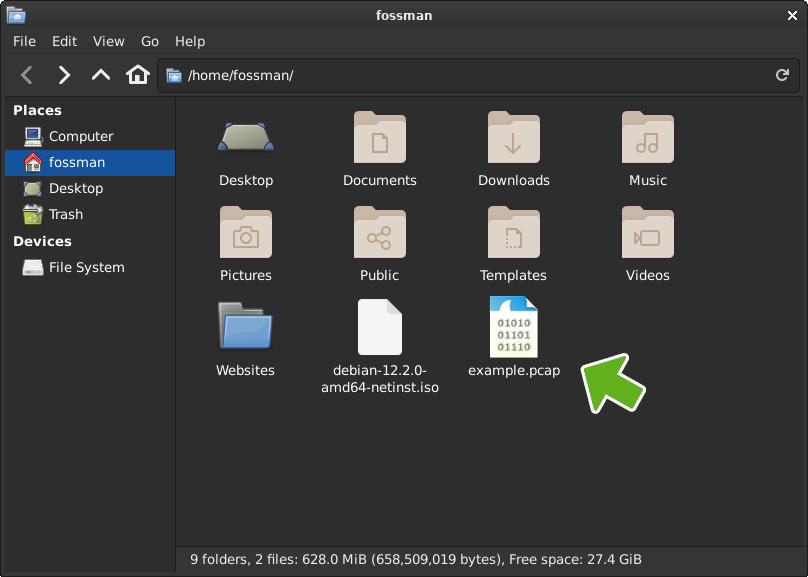Select the Pictures folder
808x577 pixels.
(246, 232)
